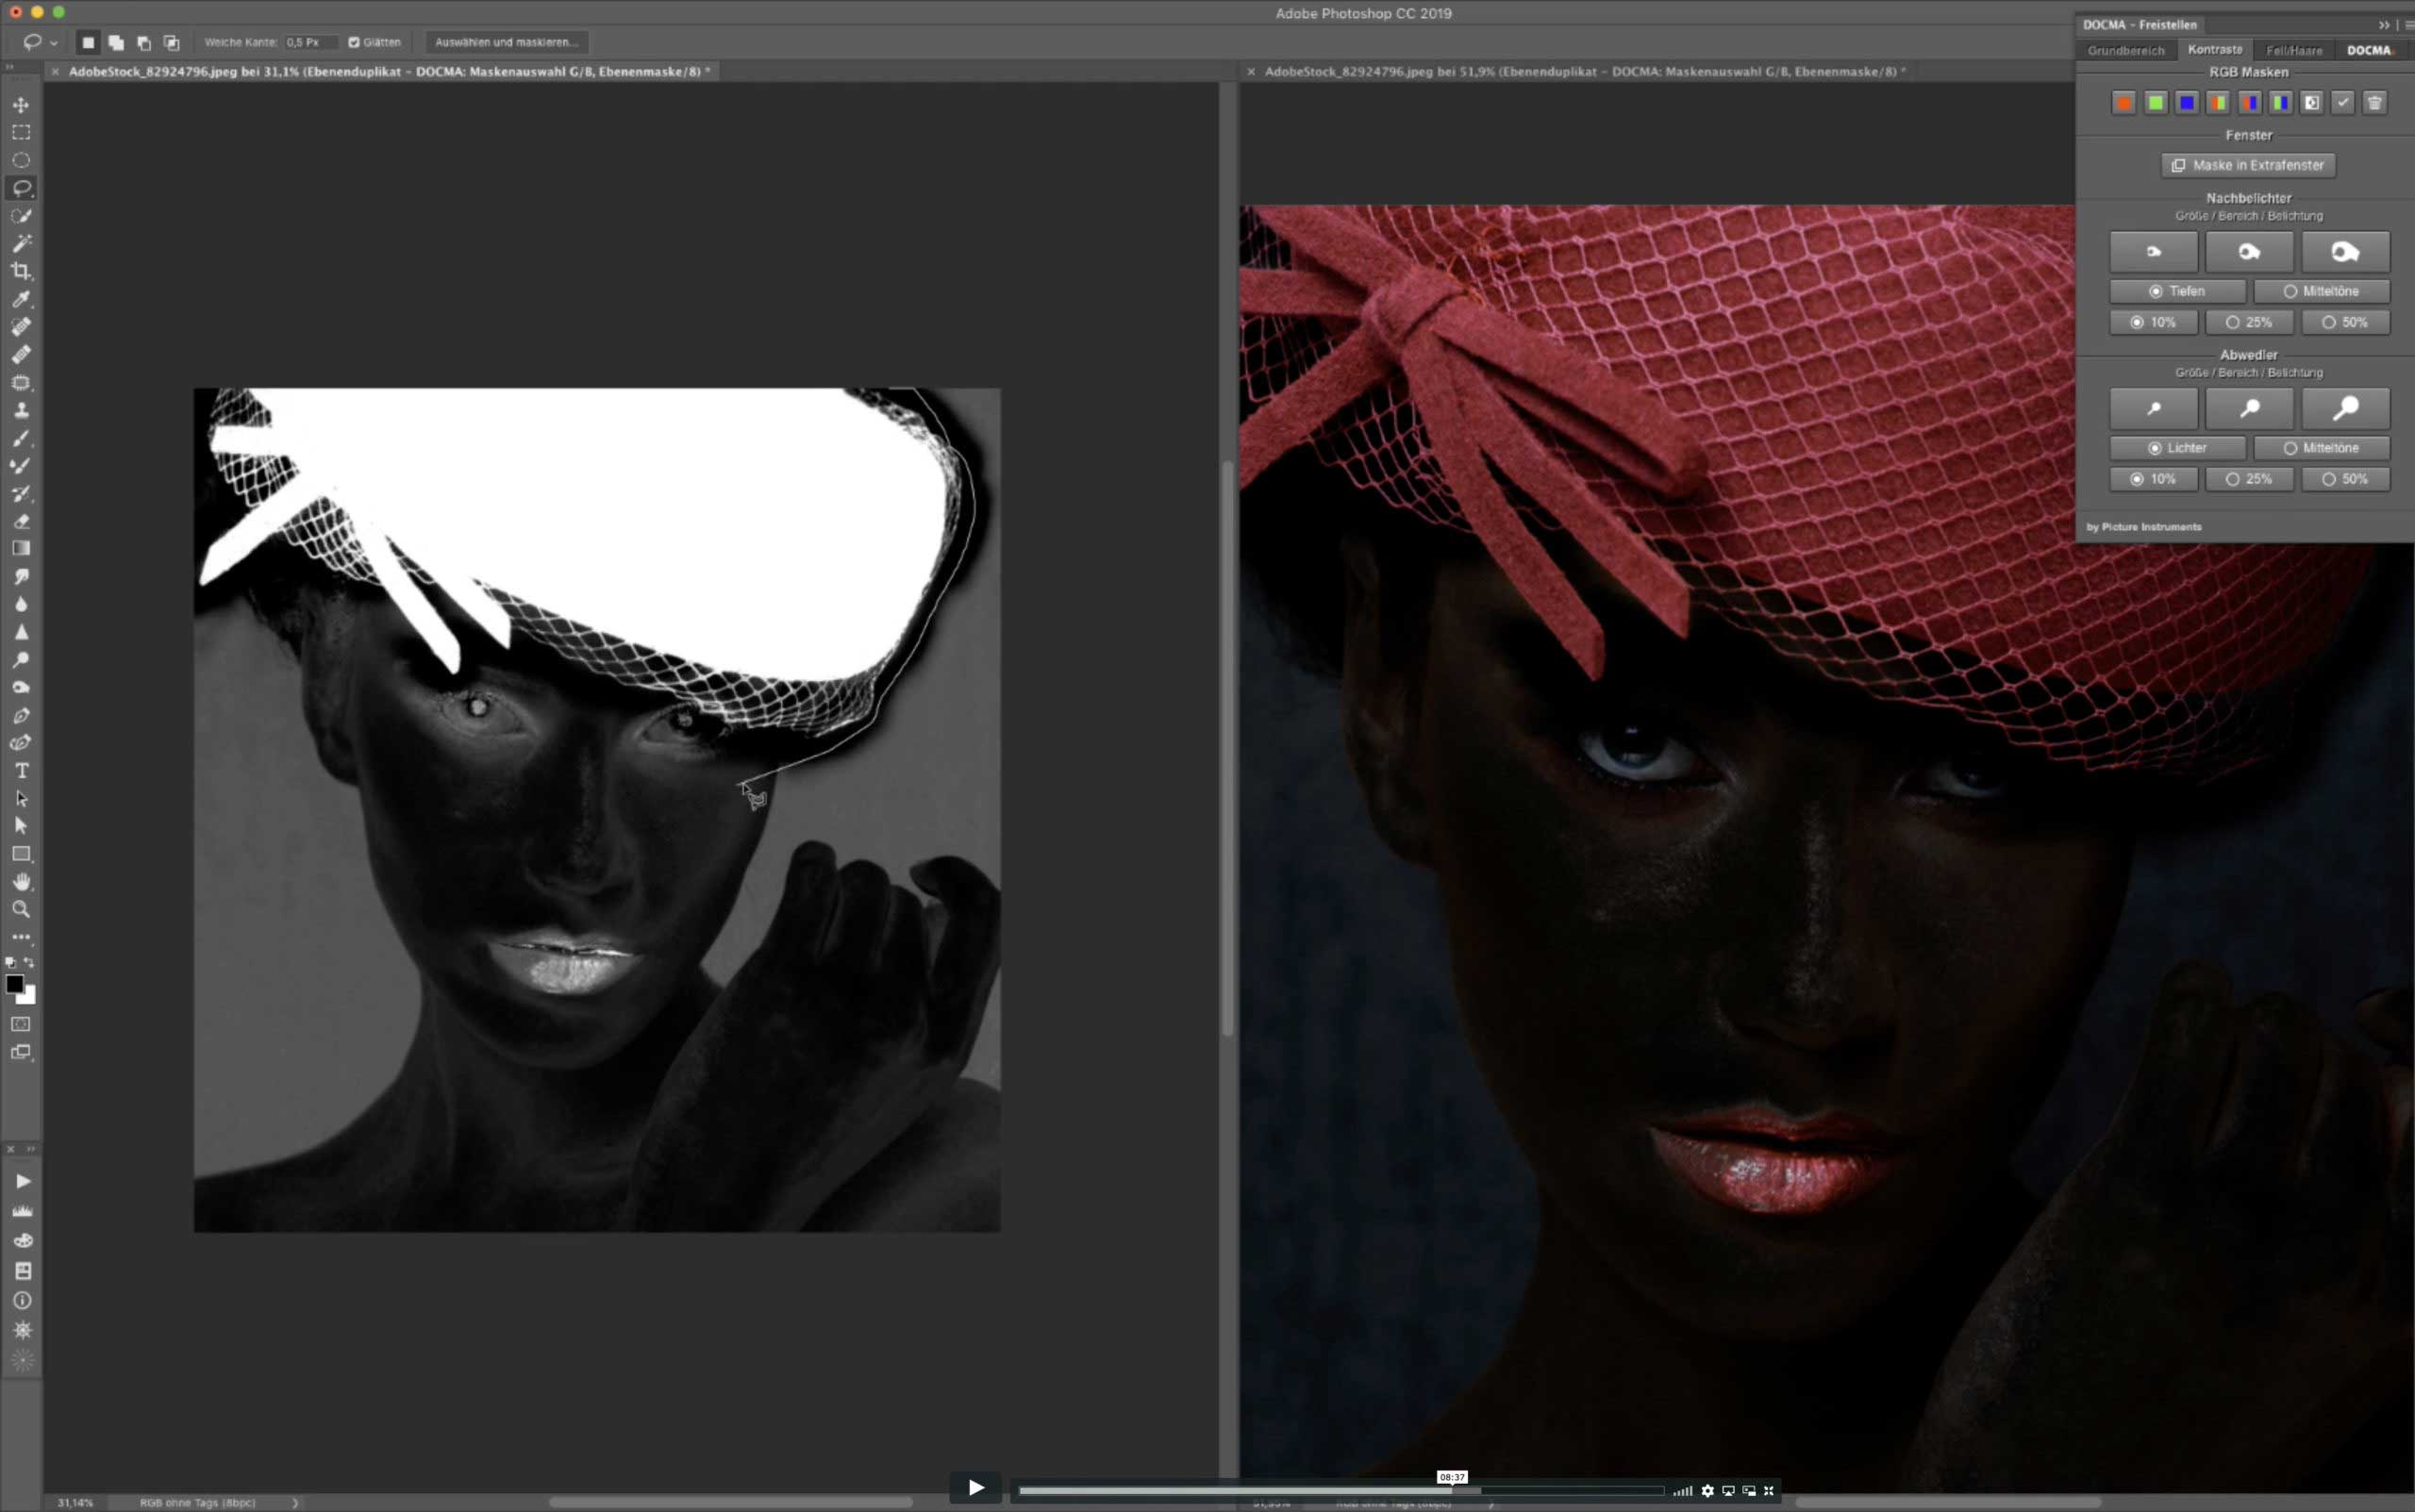Click Maske in Extrafenster button
Viewport: 2415px width, 1512px height.
[x=2248, y=166]
